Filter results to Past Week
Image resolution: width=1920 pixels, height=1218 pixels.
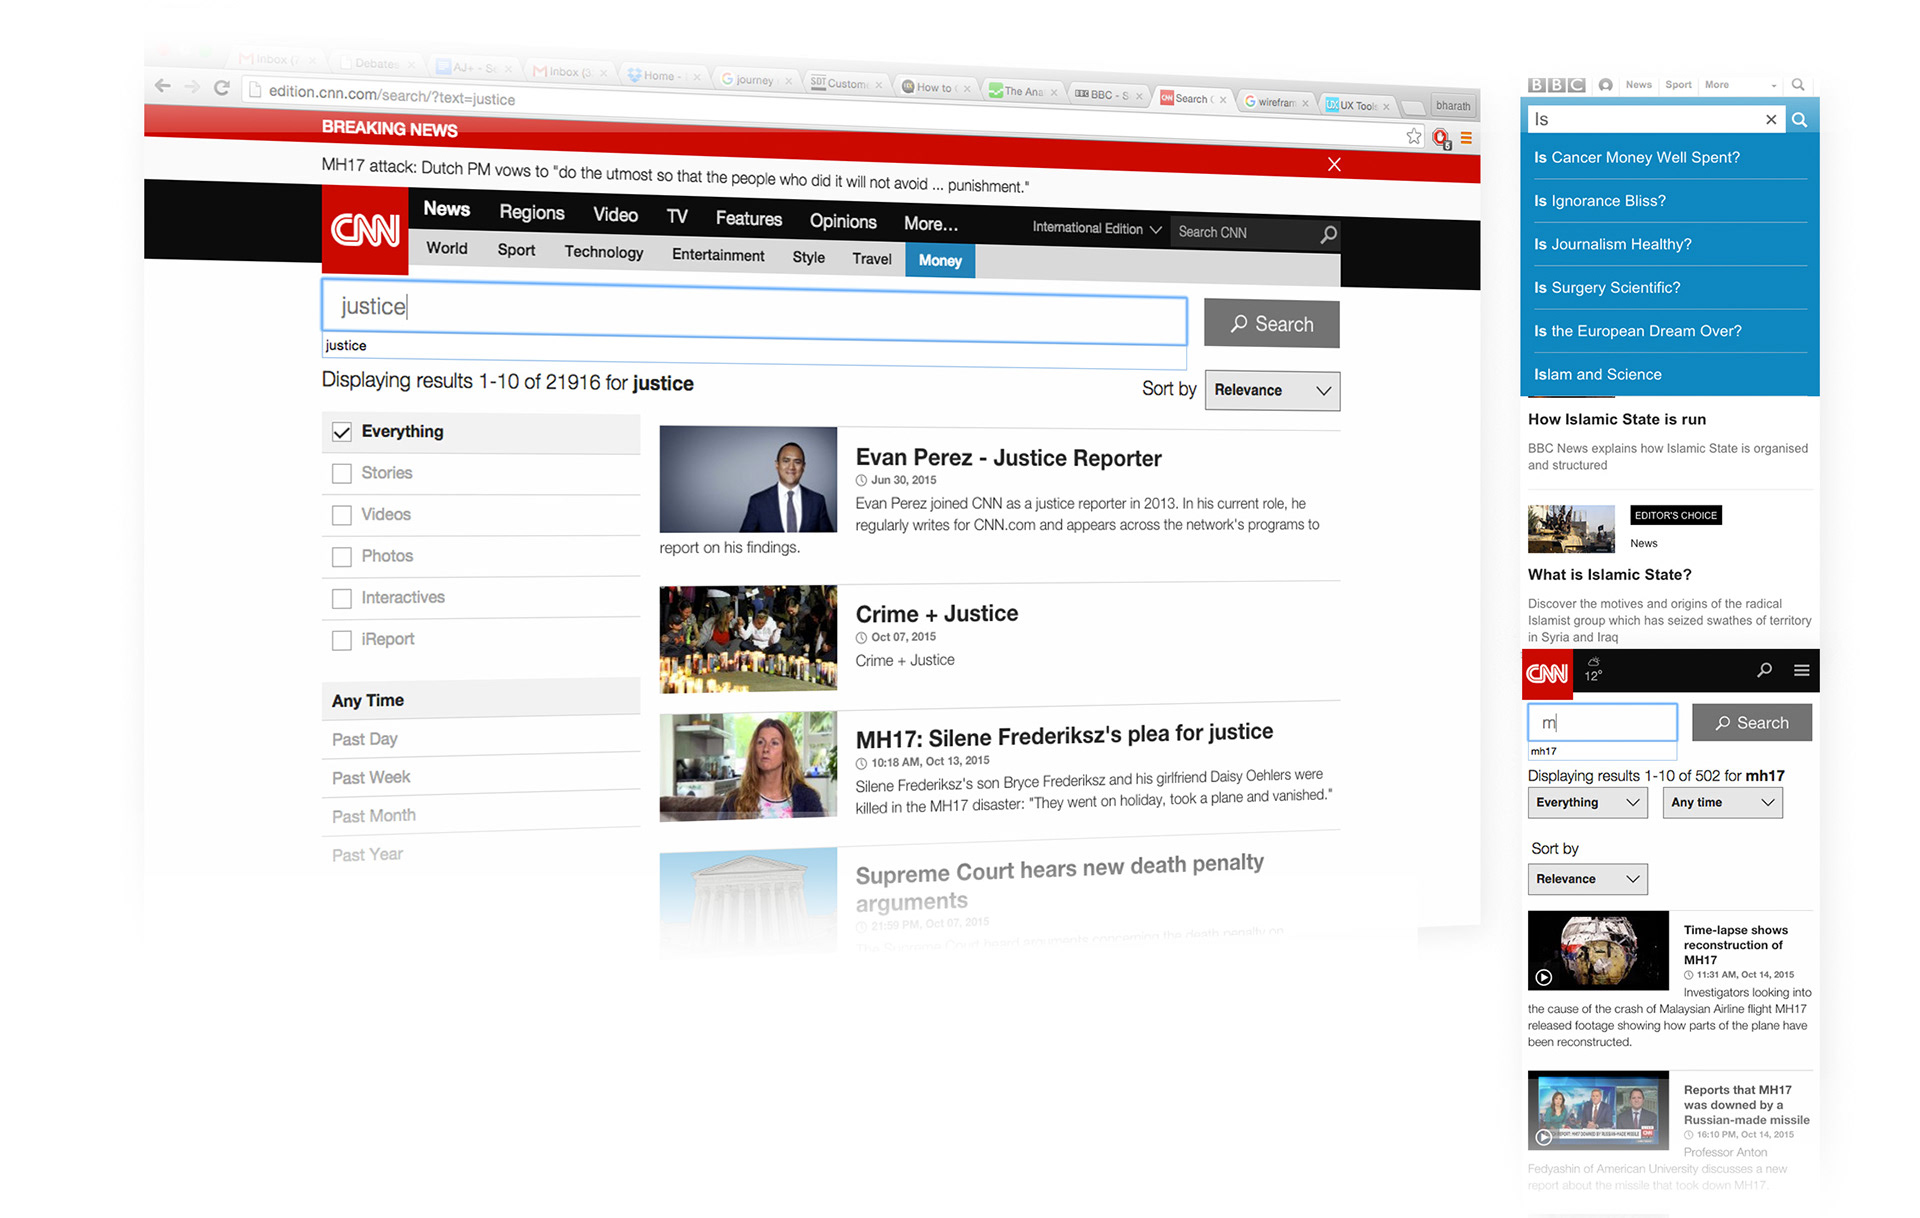click(371, 778)
